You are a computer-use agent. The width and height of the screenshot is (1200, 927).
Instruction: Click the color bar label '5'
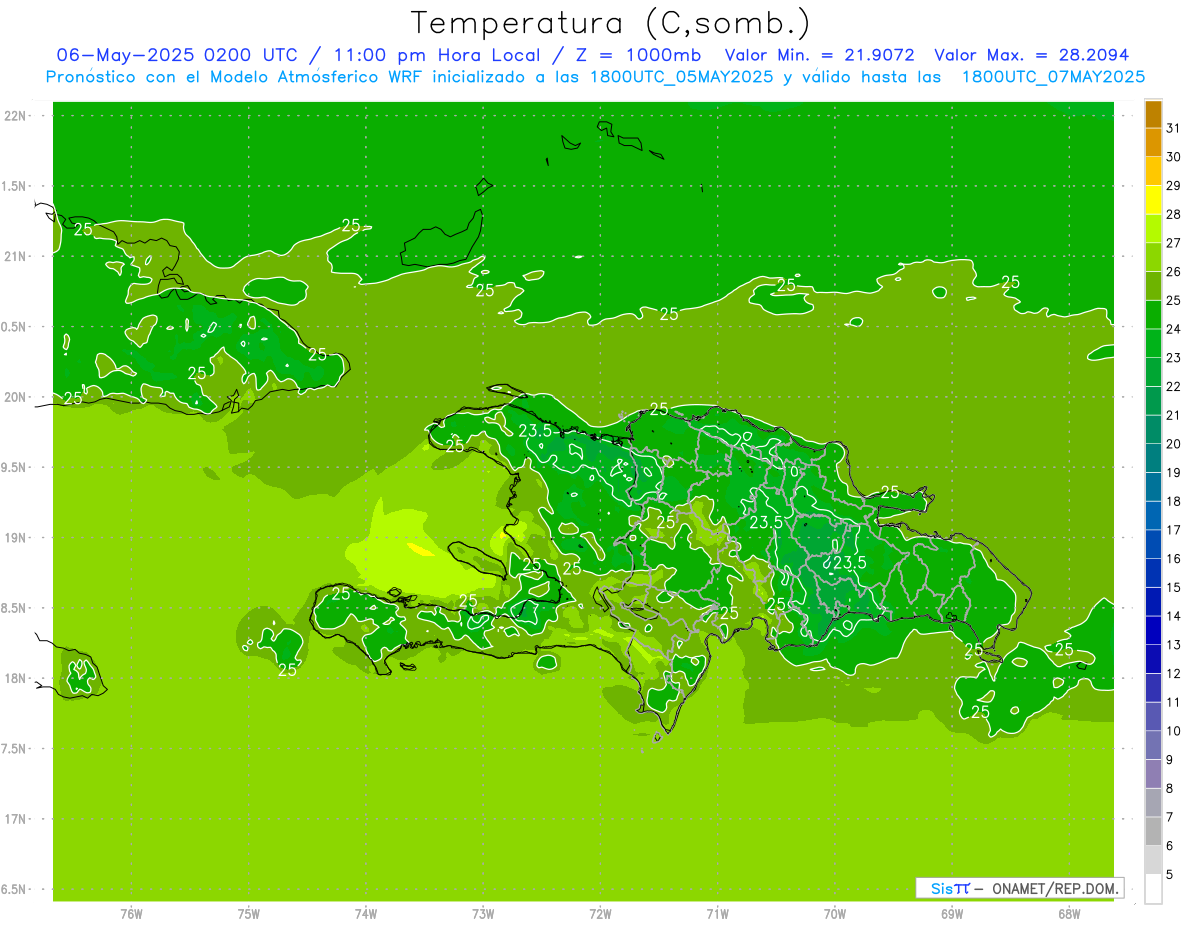tap(1170, 875)
